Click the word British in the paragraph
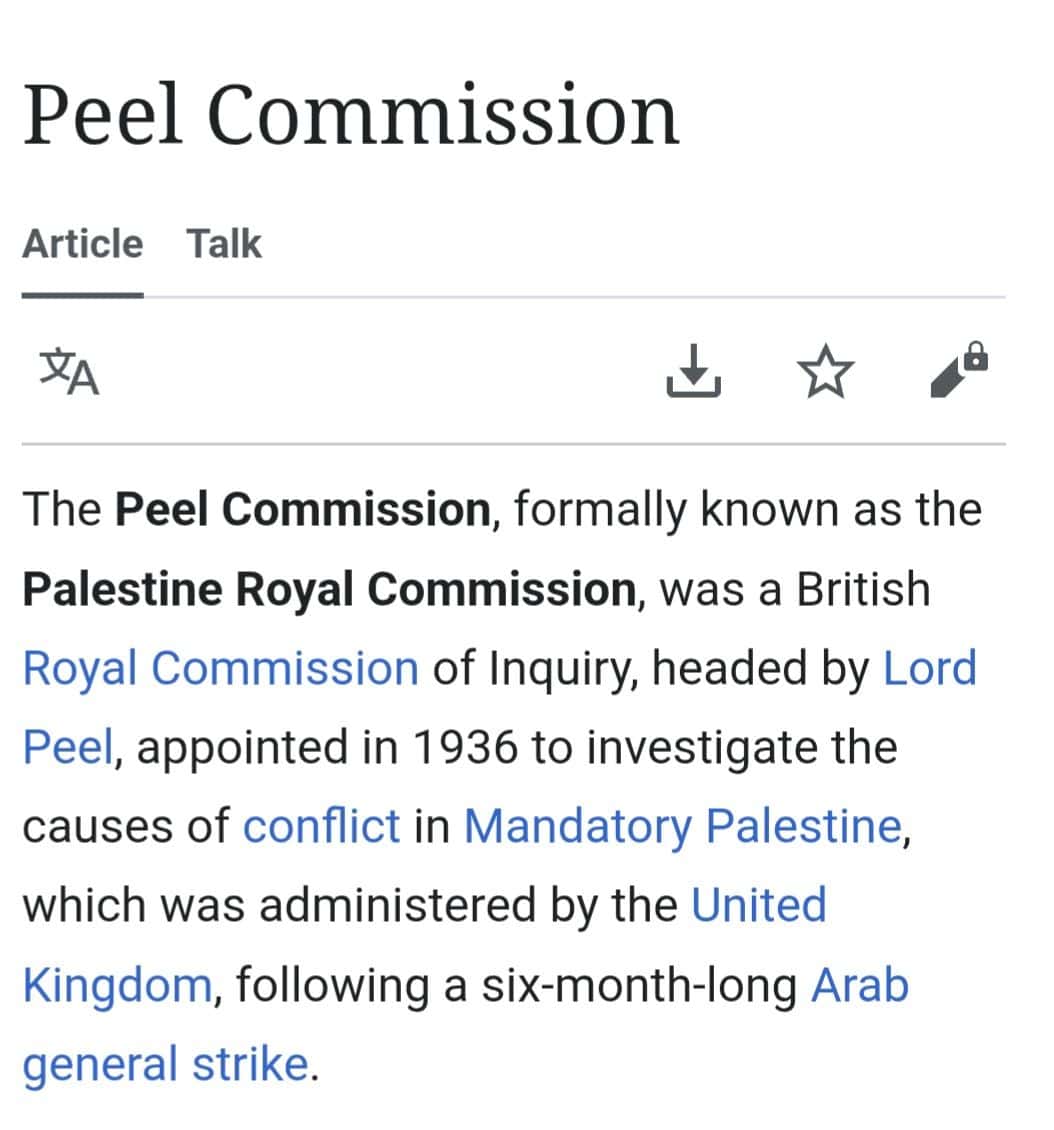 pyautogui.click(x=863, y=589)
